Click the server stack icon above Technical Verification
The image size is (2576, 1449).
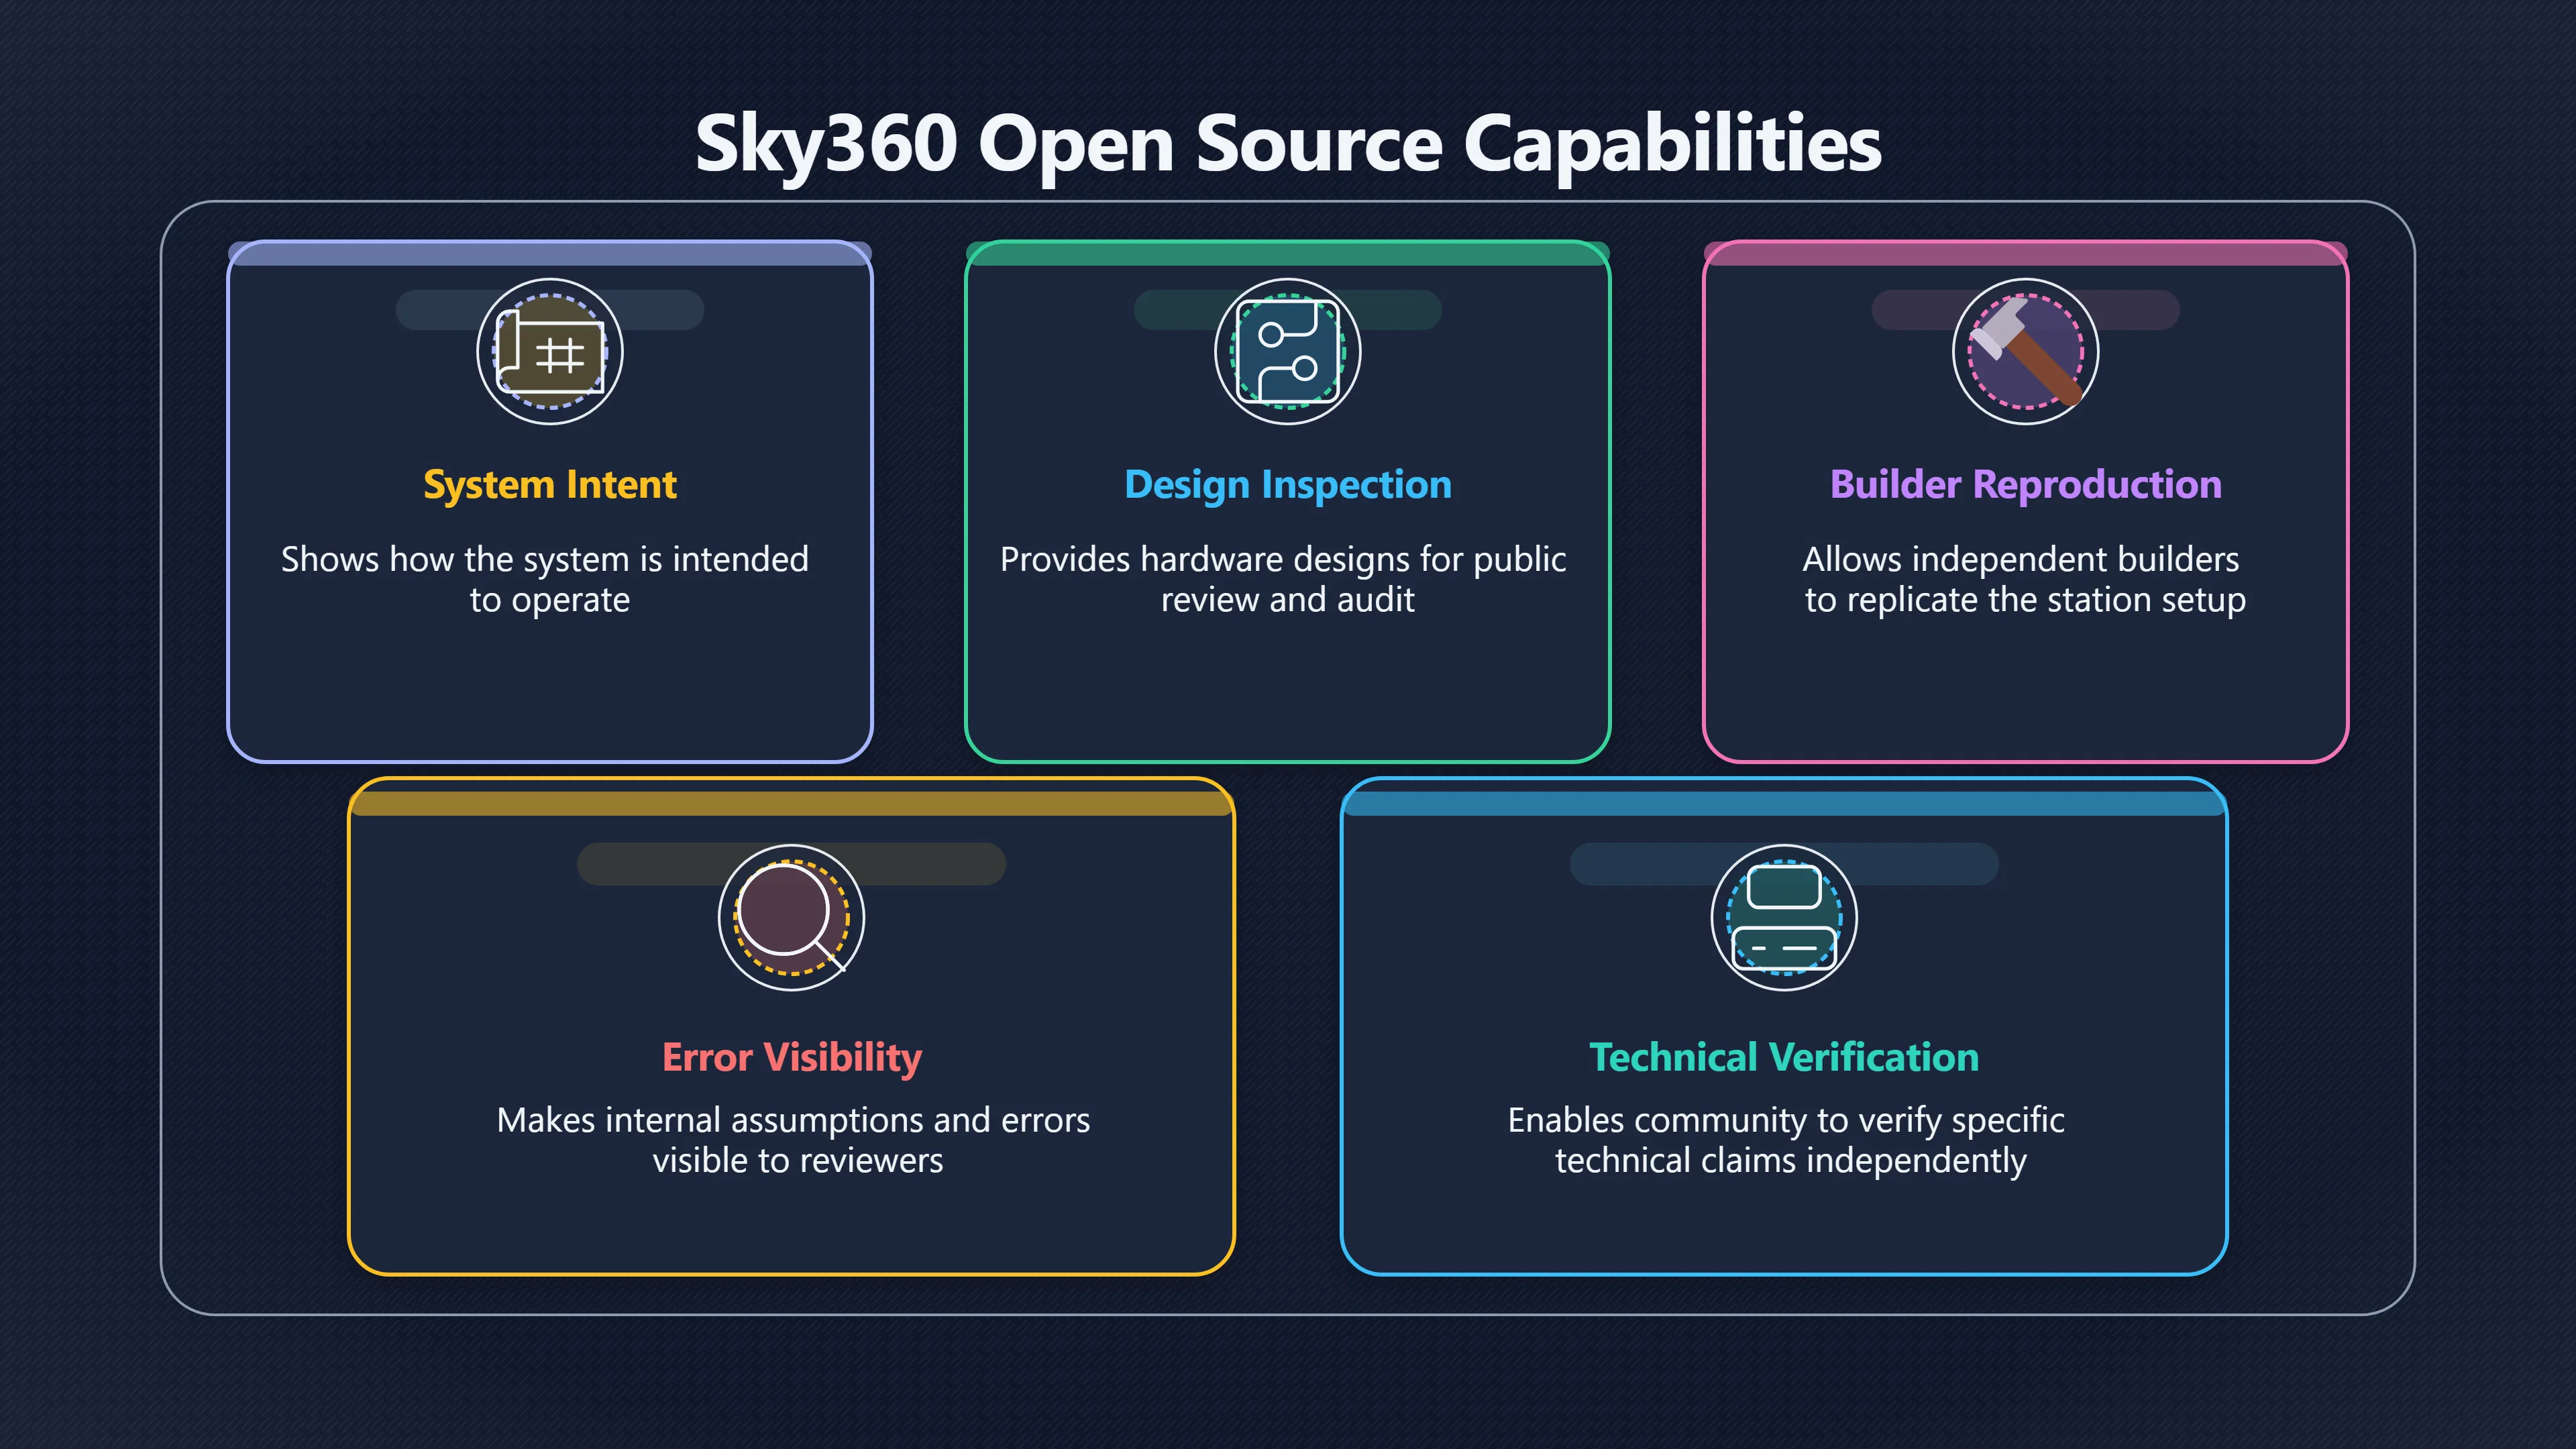[x=1784, y=917]
